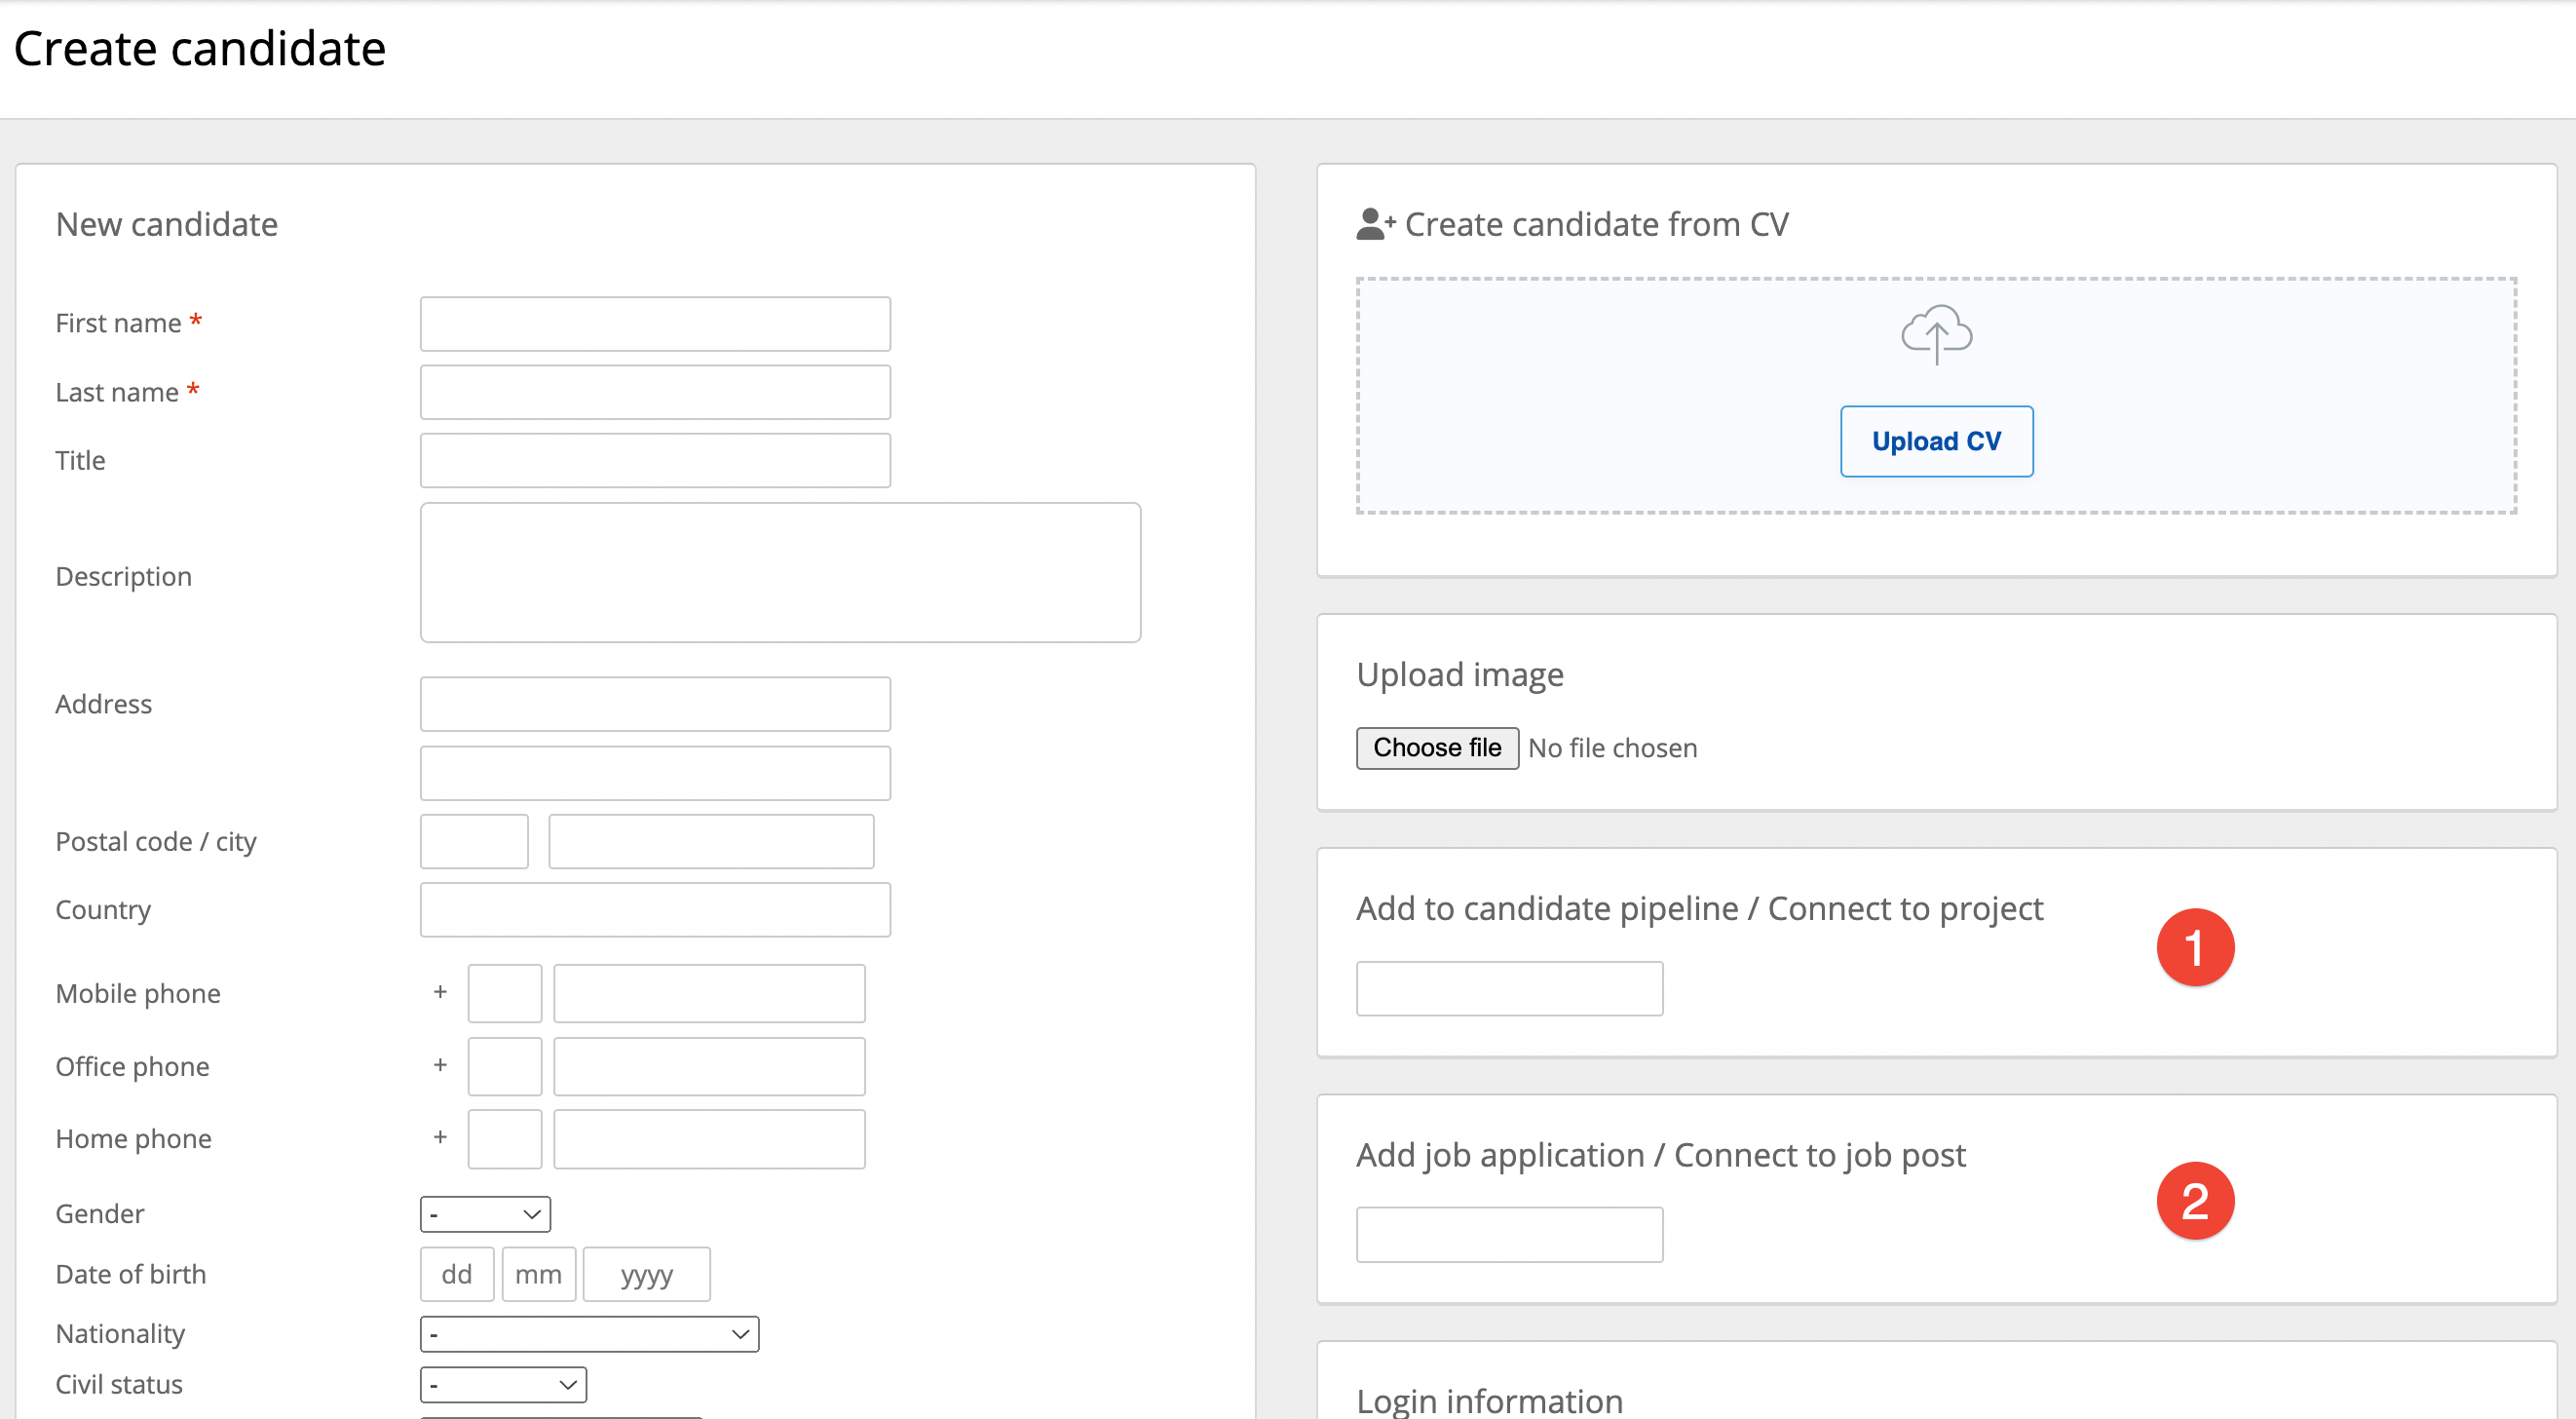This screenshot has width=2576, height=1419.
Task: Click Office phone country code box
Action: (505, 1067)
